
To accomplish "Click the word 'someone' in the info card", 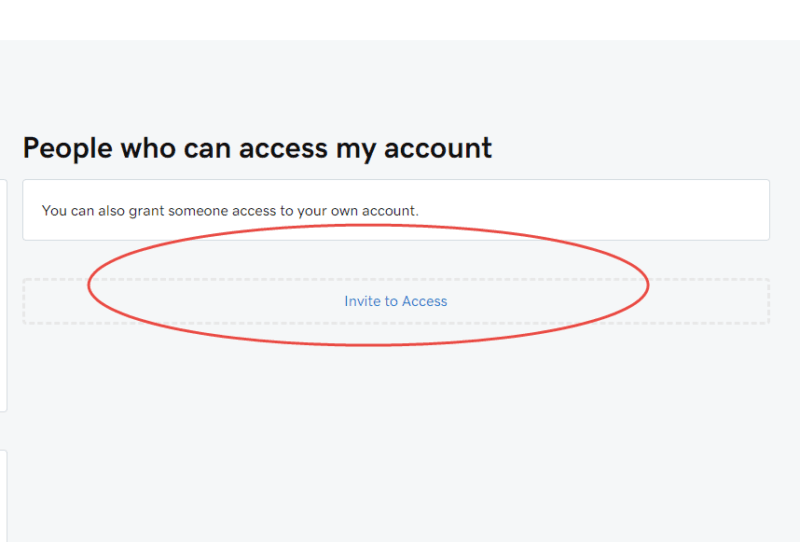I will coord(198,211).
